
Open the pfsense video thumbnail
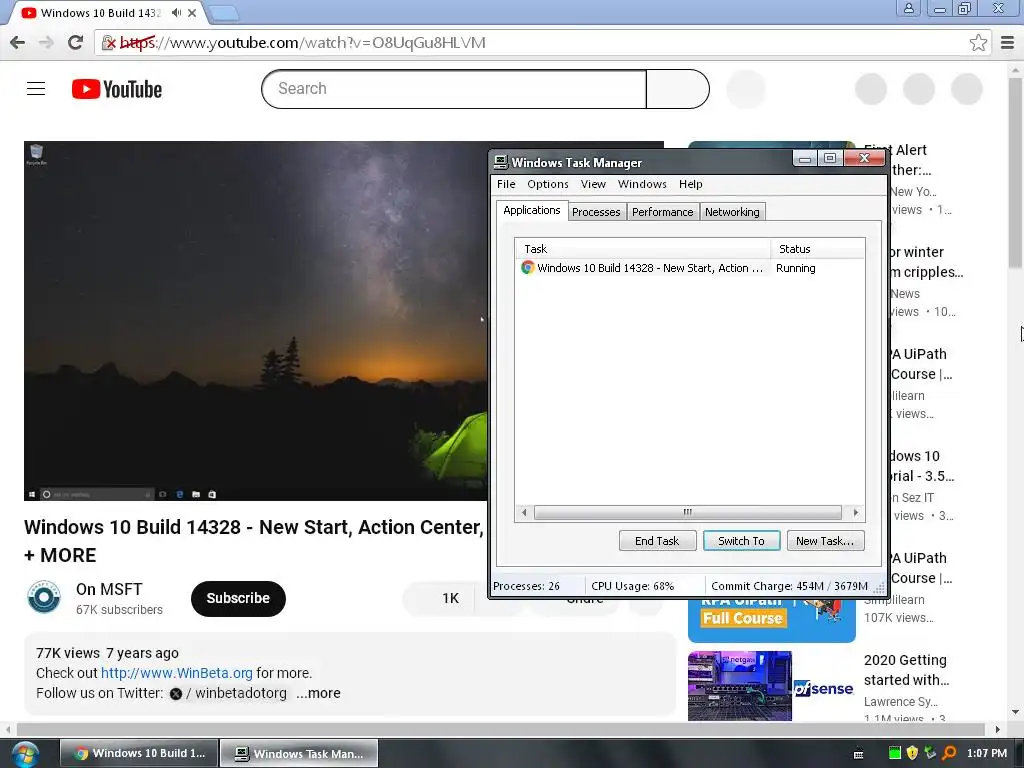click(x=771, y=686)
